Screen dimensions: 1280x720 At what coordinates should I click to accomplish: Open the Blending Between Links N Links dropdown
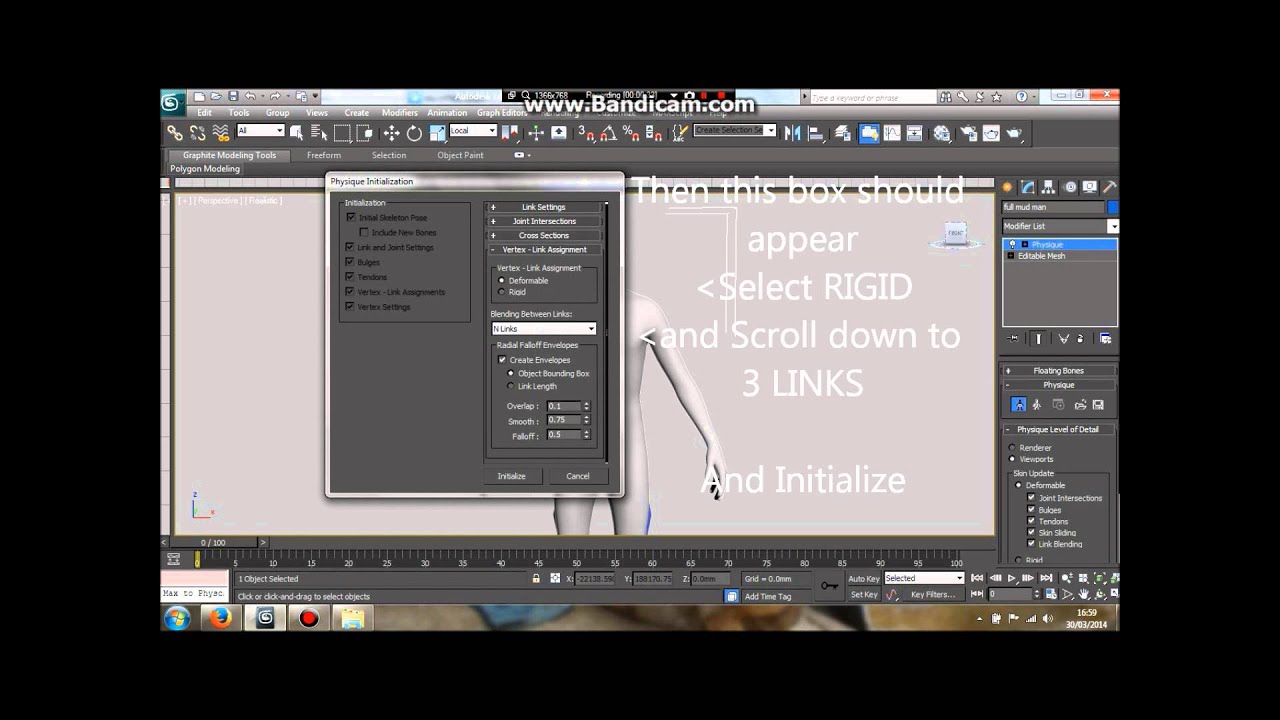(543, 329)
